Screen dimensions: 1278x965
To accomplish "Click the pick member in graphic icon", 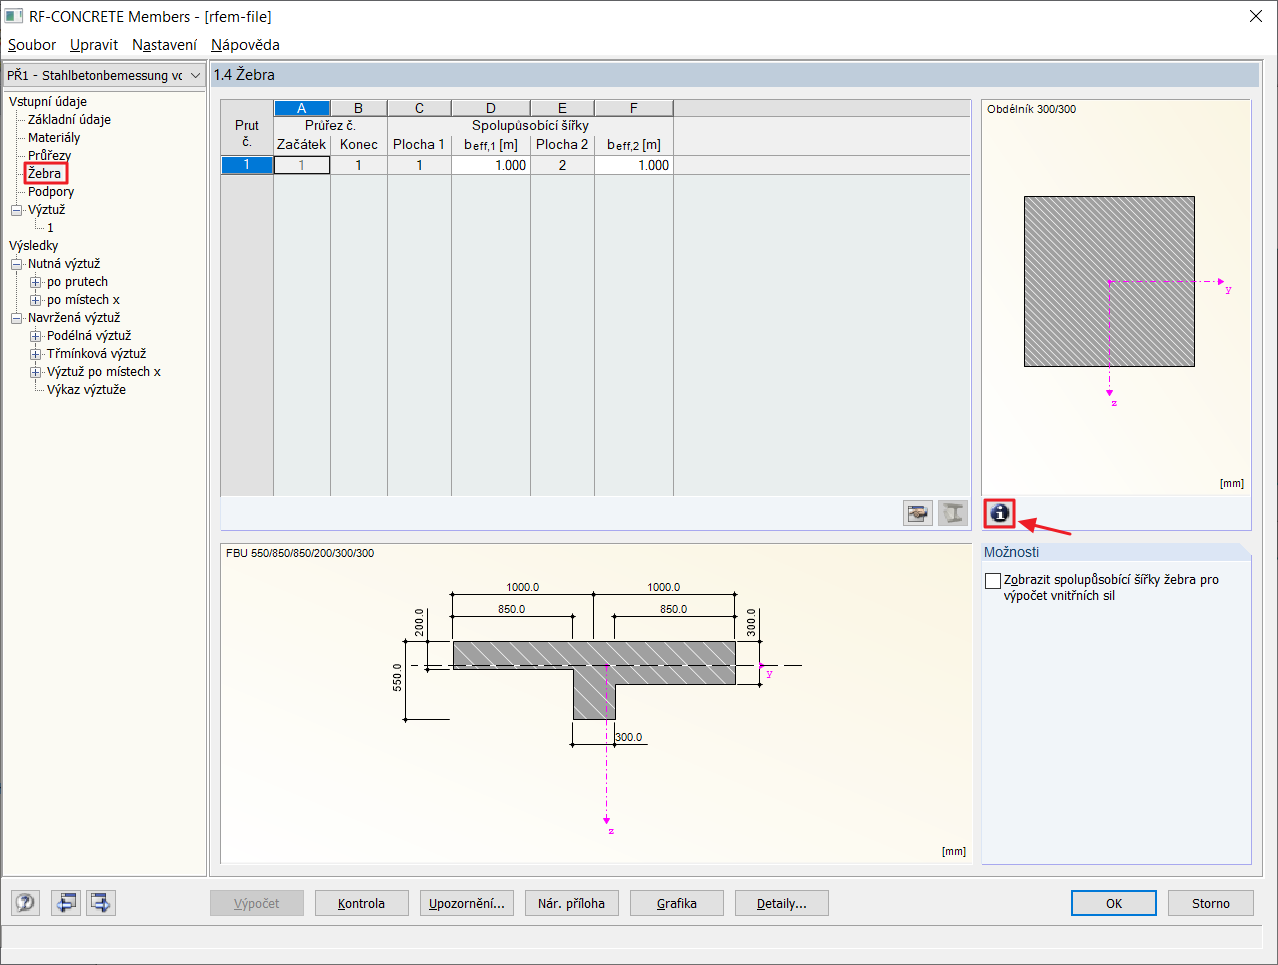I will click(918, 514).
